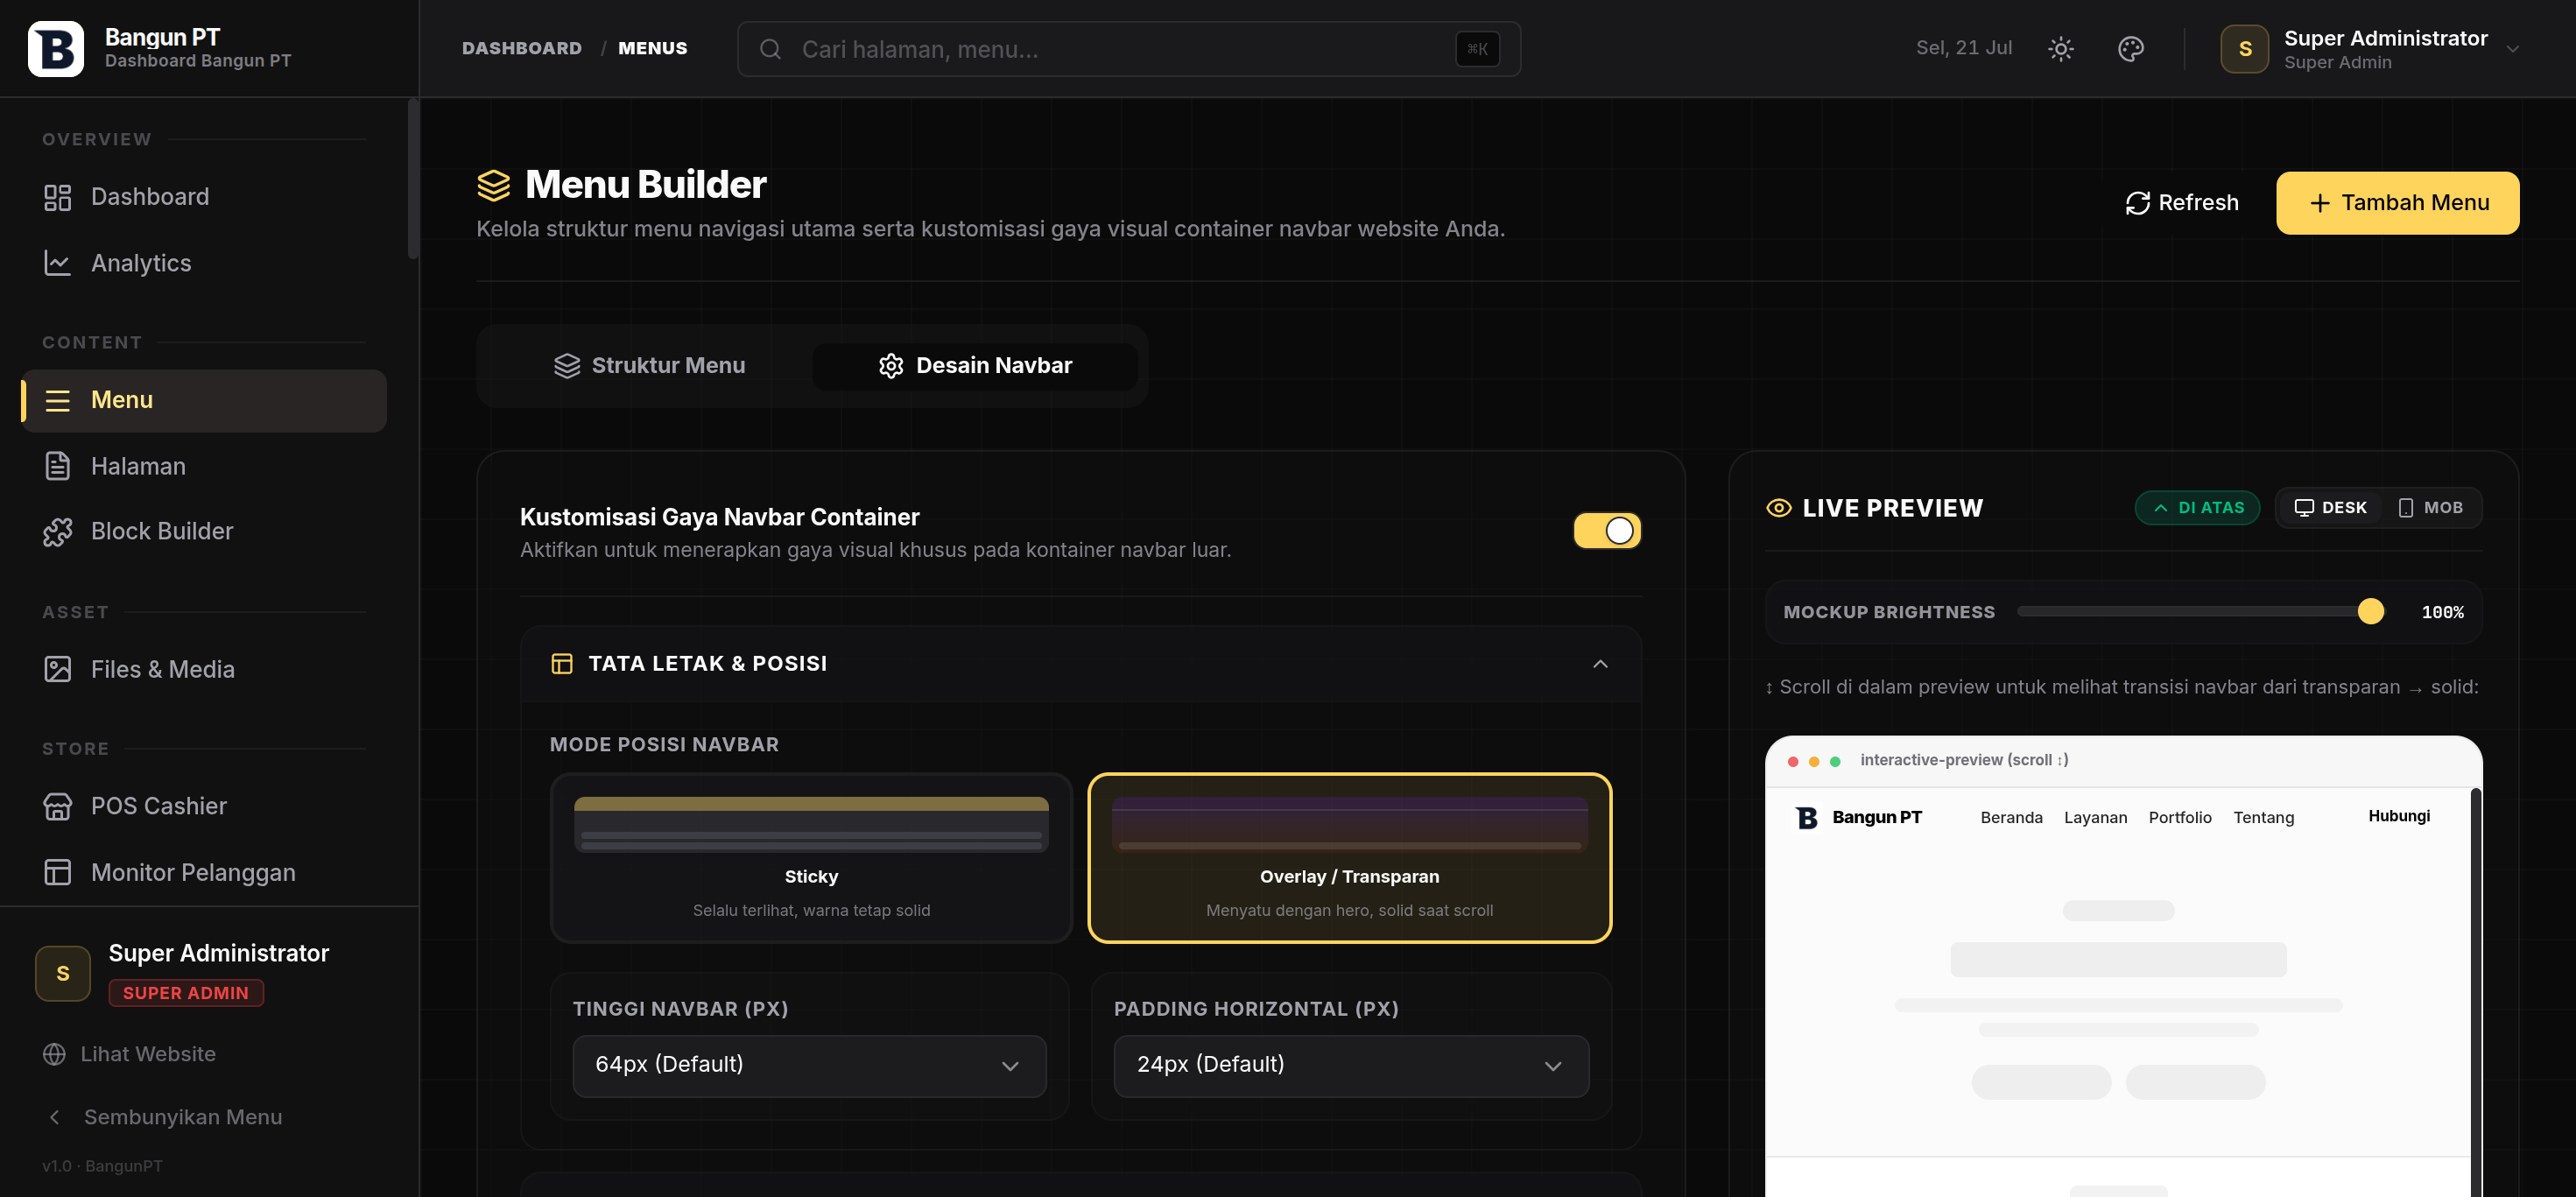
Task: Click the Refresh button
Action: pos(2181,203)
